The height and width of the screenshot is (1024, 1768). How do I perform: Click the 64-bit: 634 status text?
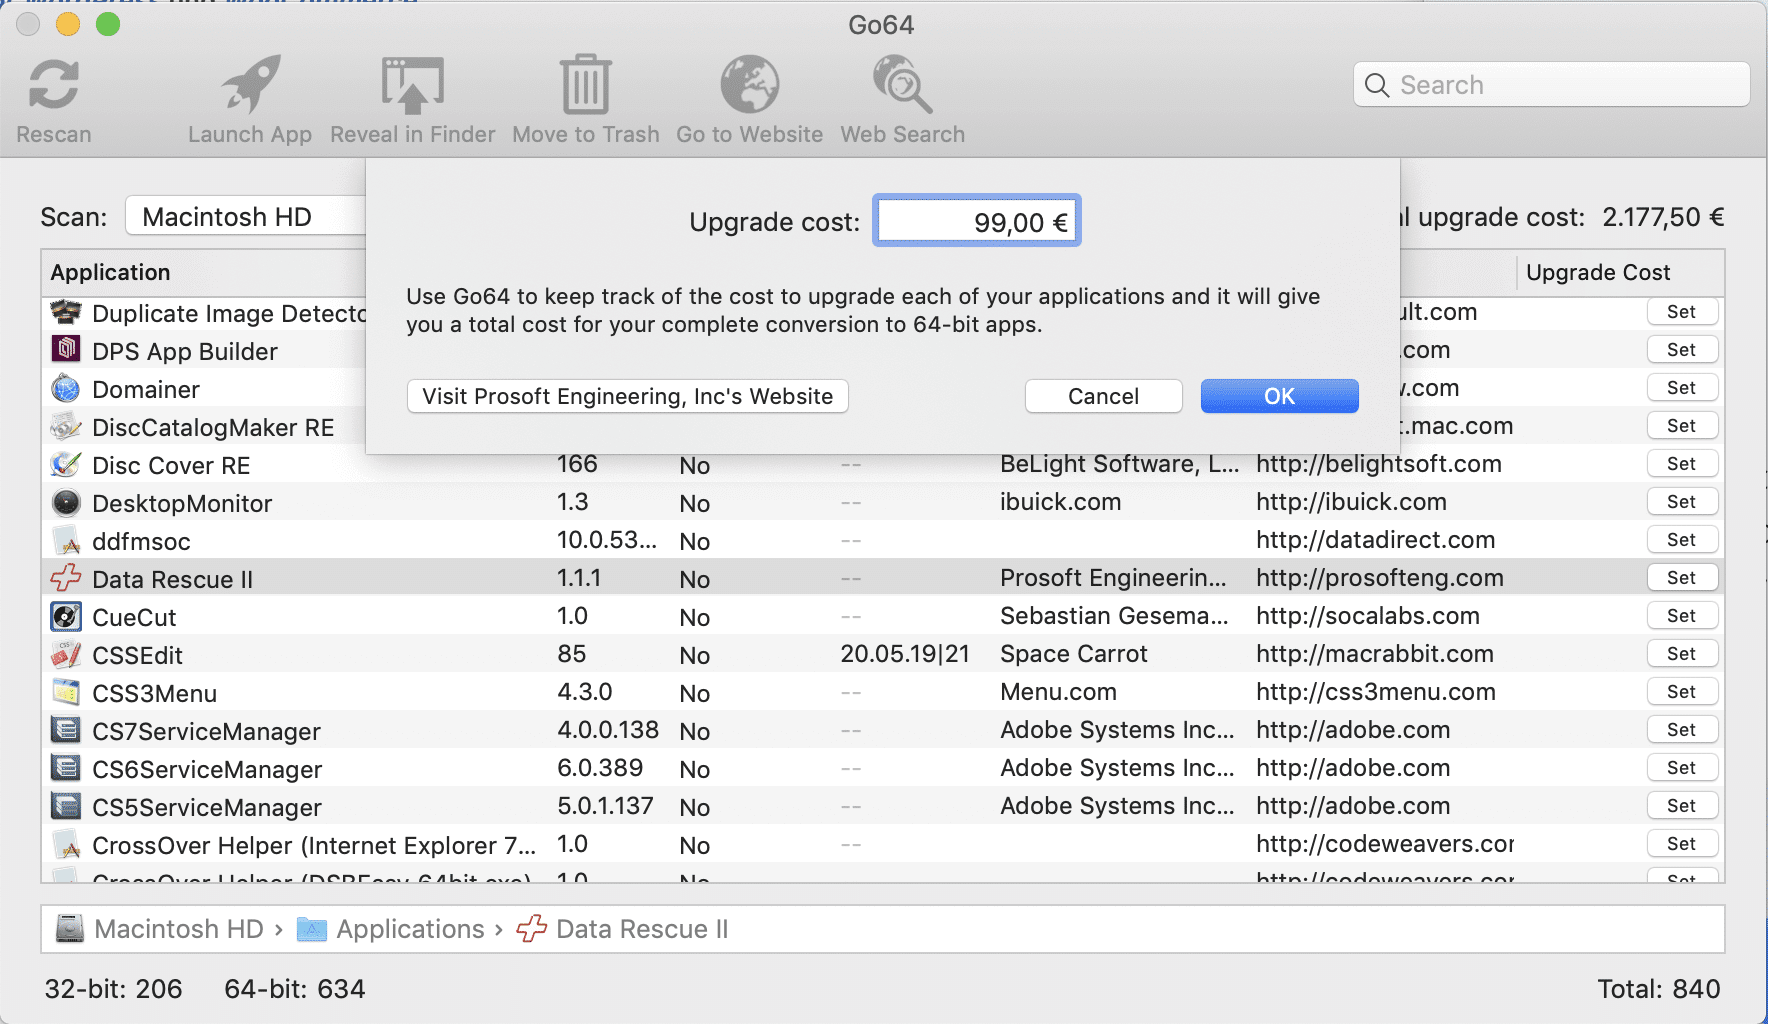coord(294,989)
